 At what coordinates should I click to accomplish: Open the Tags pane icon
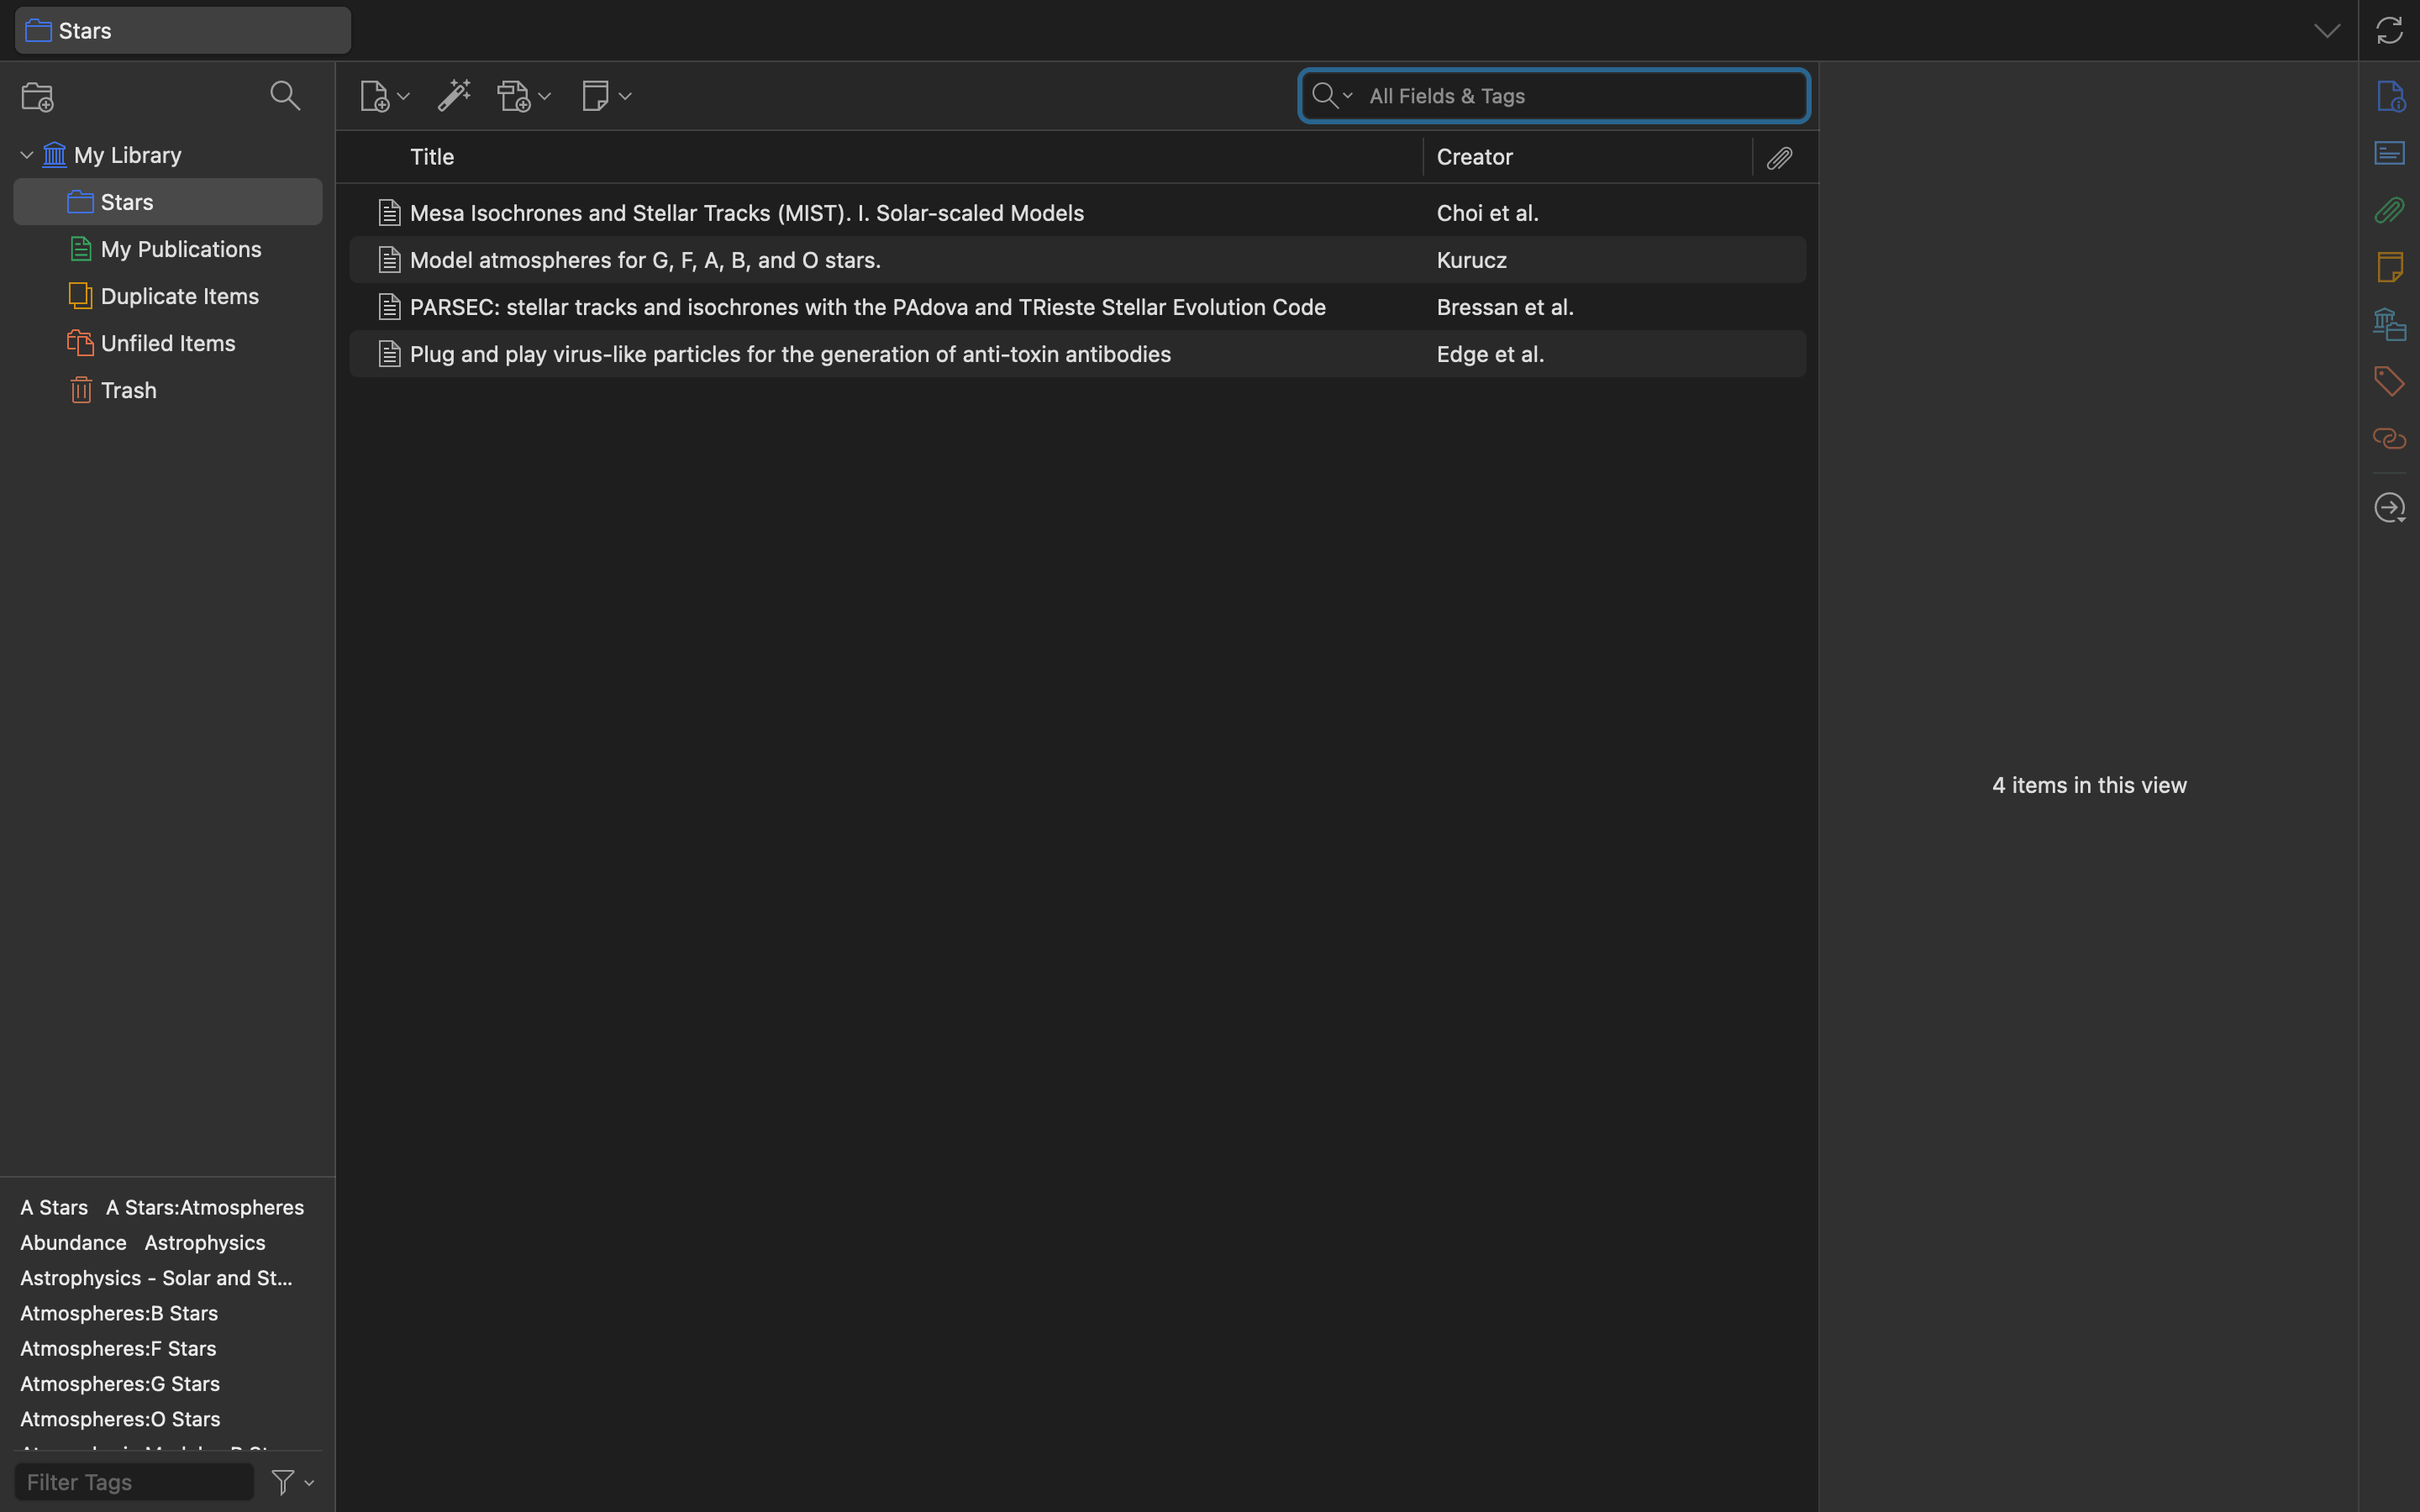[2390, 381]
